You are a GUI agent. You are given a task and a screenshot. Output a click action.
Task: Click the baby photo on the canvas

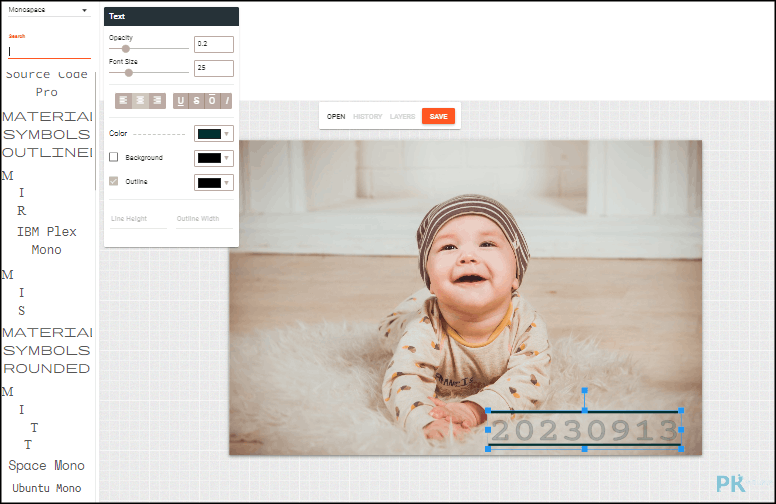tap(465, 297)
